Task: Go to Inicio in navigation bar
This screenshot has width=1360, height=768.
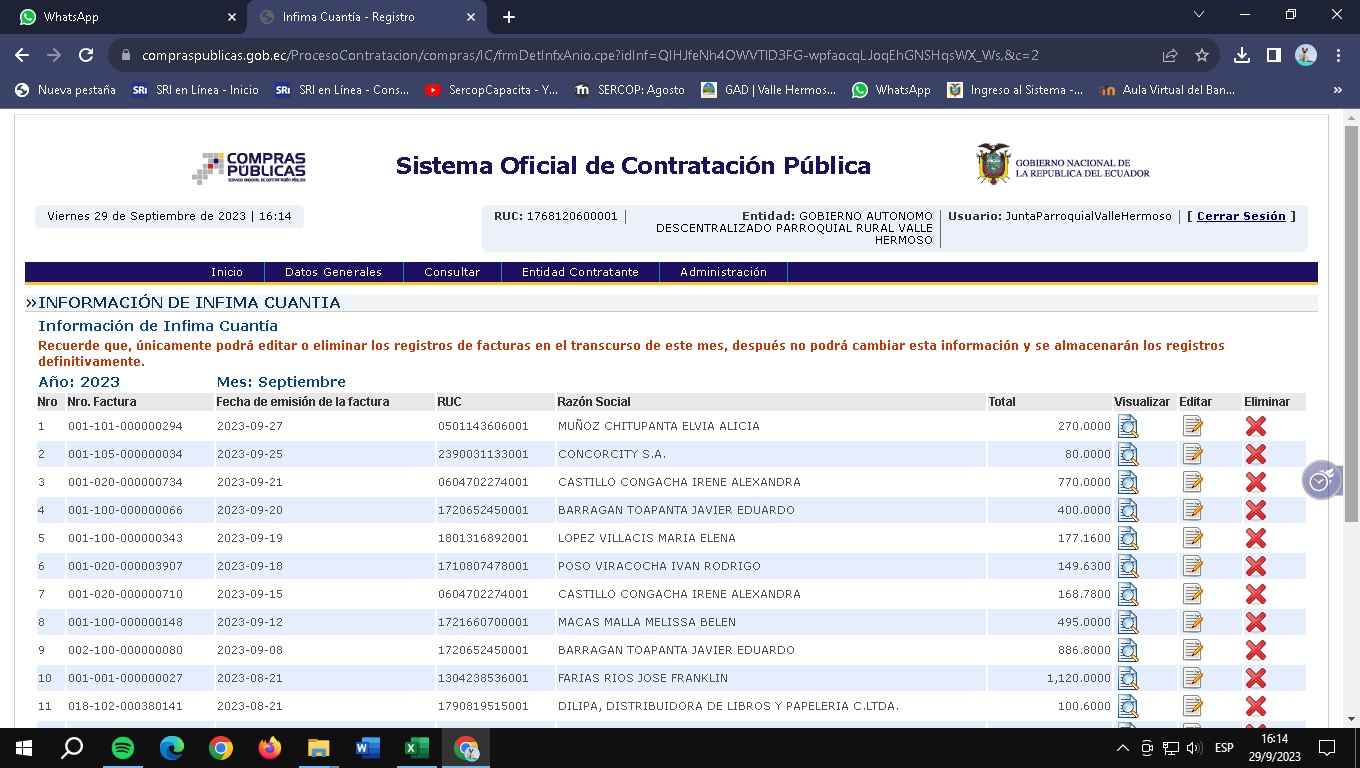Action: (227, 272)
